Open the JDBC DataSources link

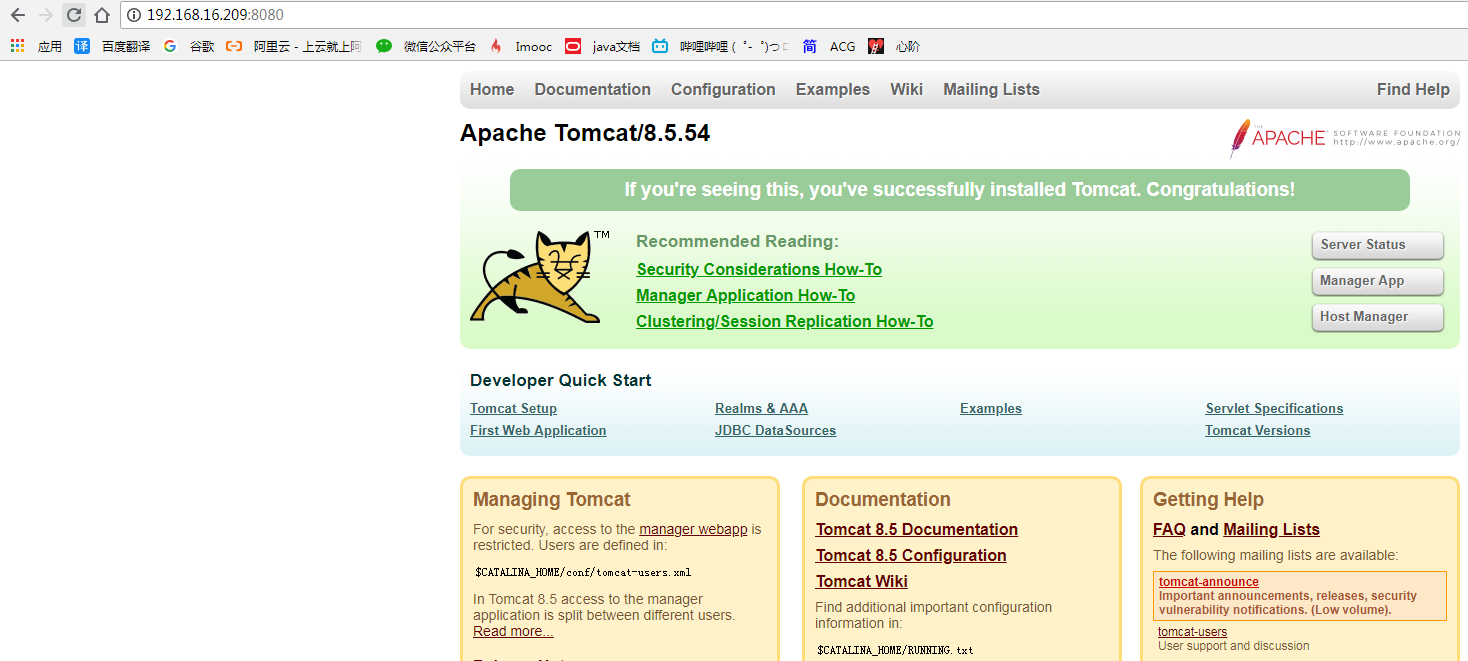coord(775,430)
